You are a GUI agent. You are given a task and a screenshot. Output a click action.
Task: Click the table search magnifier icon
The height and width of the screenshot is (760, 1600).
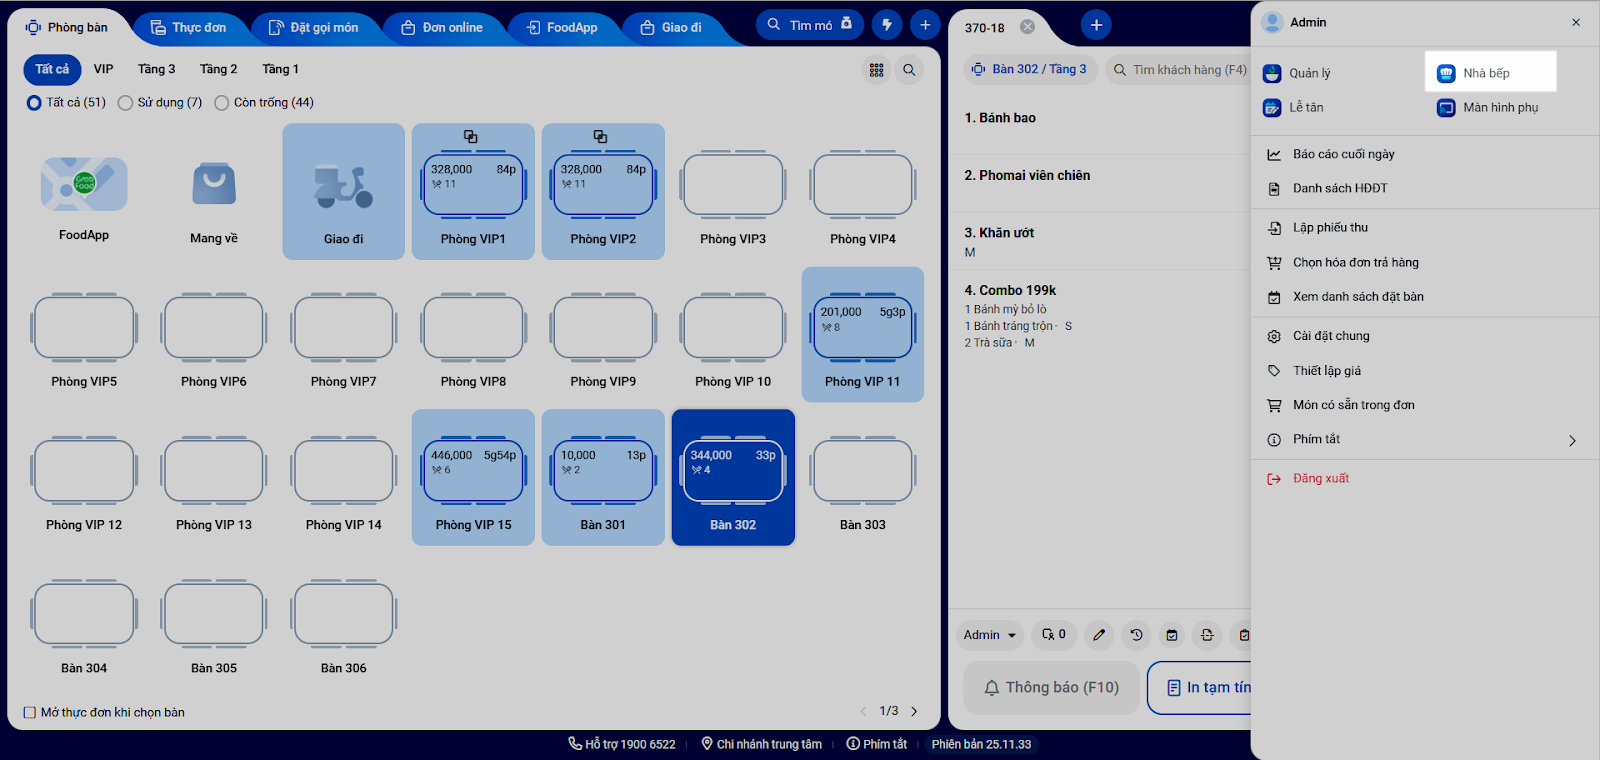pos(909,70)
